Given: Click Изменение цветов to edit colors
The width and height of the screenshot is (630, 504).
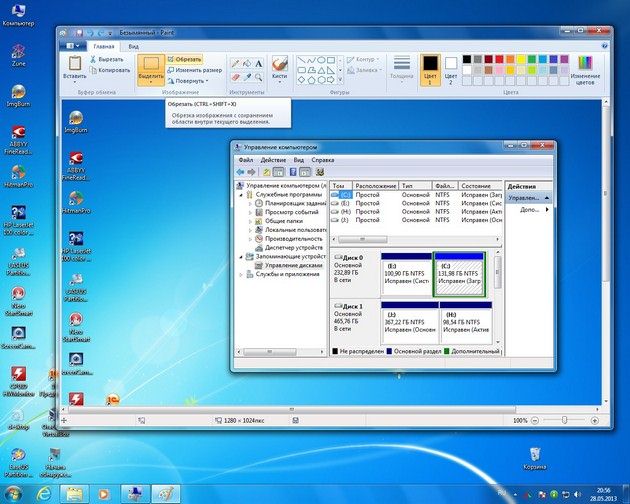Looking at the screenshot, I should (x=585, y=70).
